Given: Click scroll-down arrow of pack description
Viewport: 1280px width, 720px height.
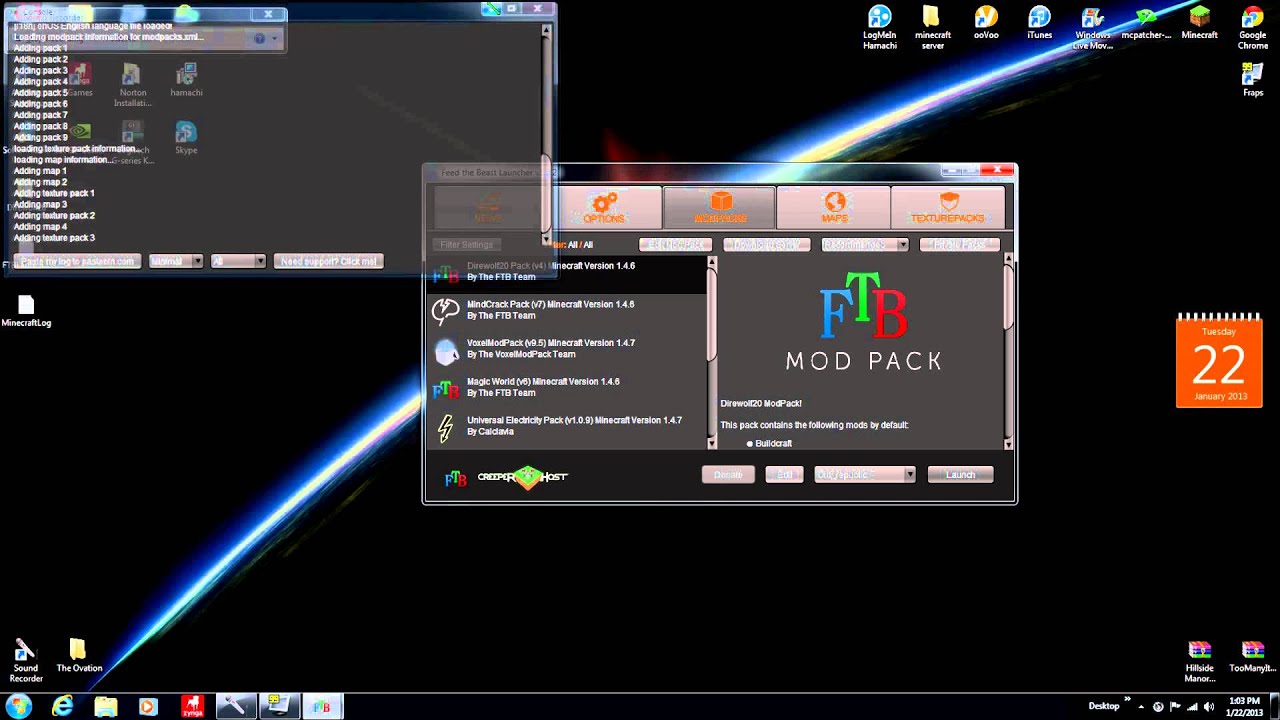Looking at the screenshot, I should pyautogui.click(x=1008, y=444).
